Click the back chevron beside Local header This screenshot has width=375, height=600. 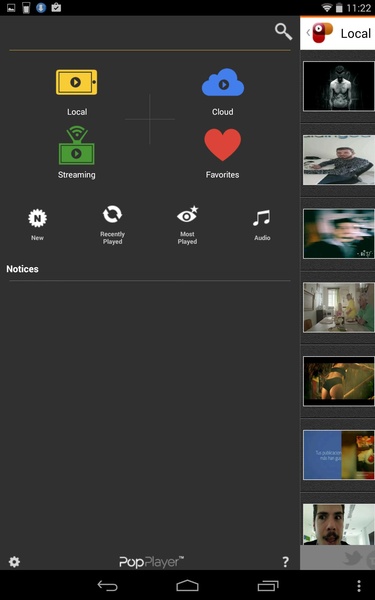308,33
